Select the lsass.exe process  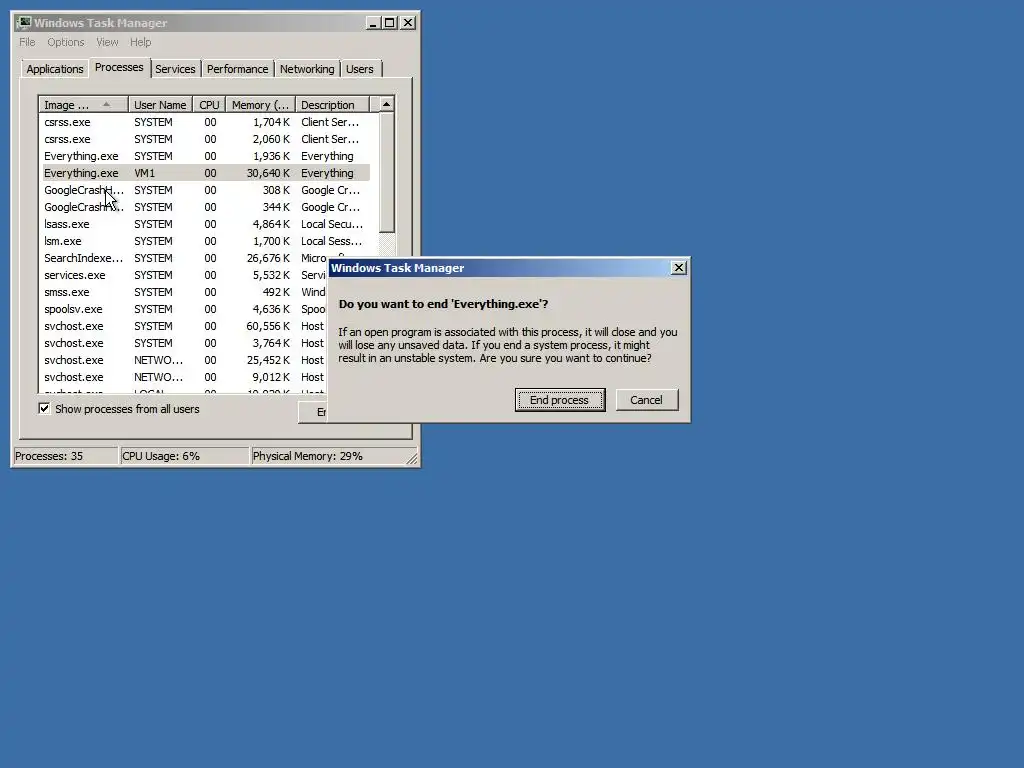(204, 224)
